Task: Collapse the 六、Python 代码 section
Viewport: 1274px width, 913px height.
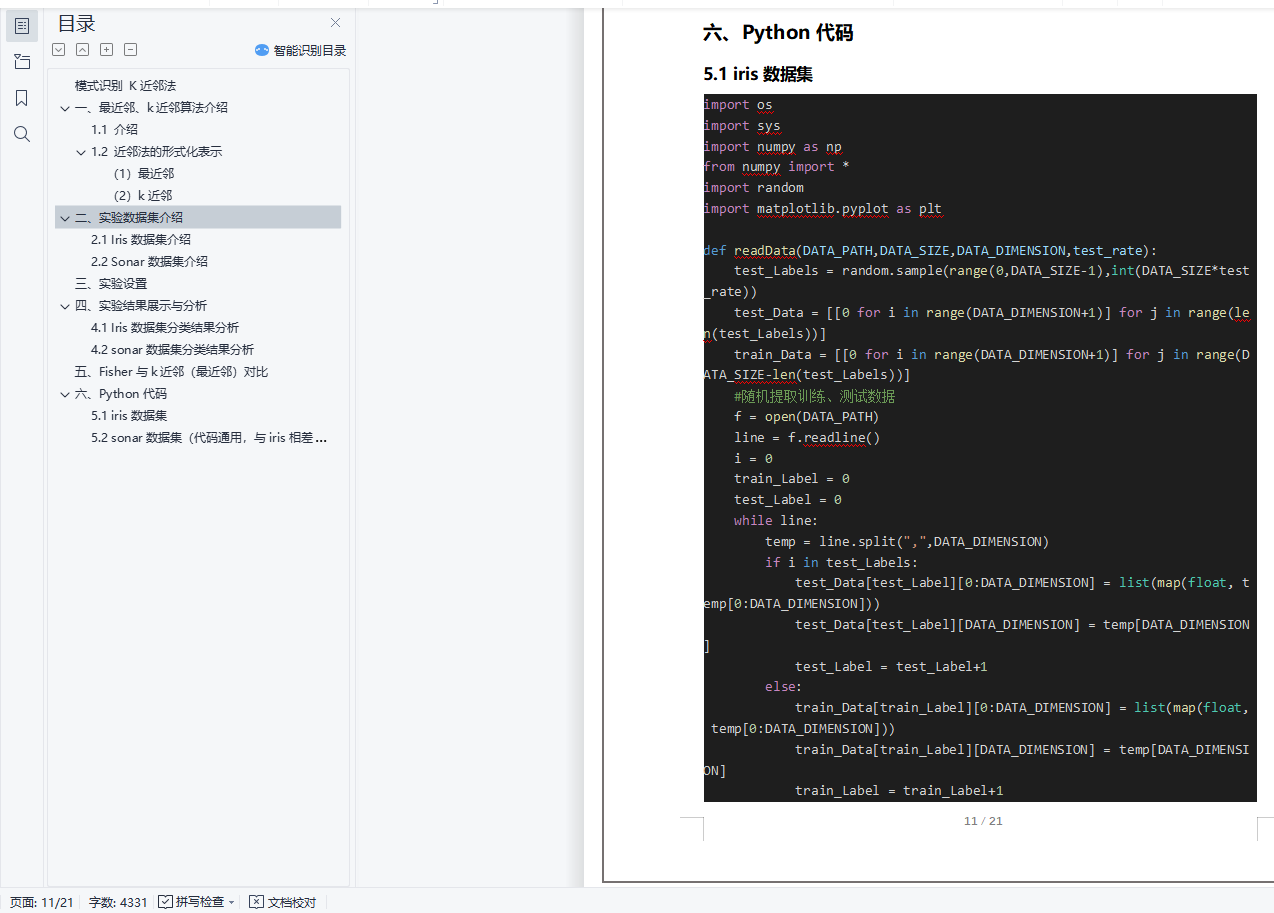Action: click(65, 394)
